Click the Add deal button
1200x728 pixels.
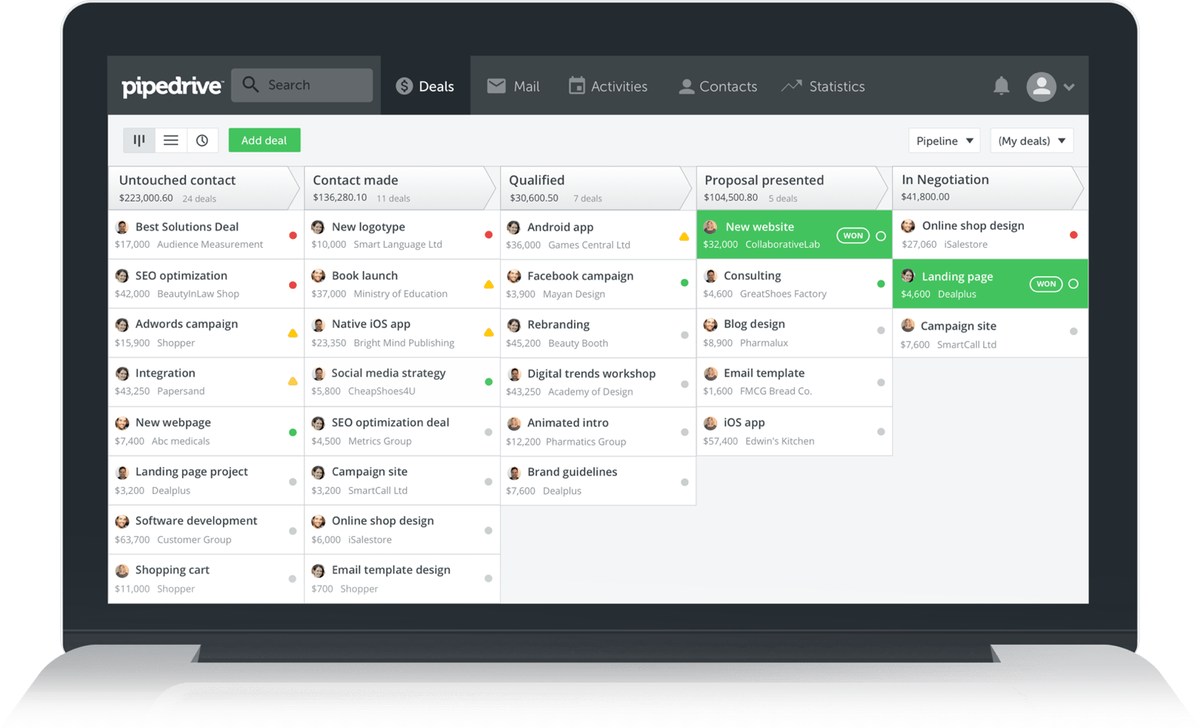coord(264,141)
